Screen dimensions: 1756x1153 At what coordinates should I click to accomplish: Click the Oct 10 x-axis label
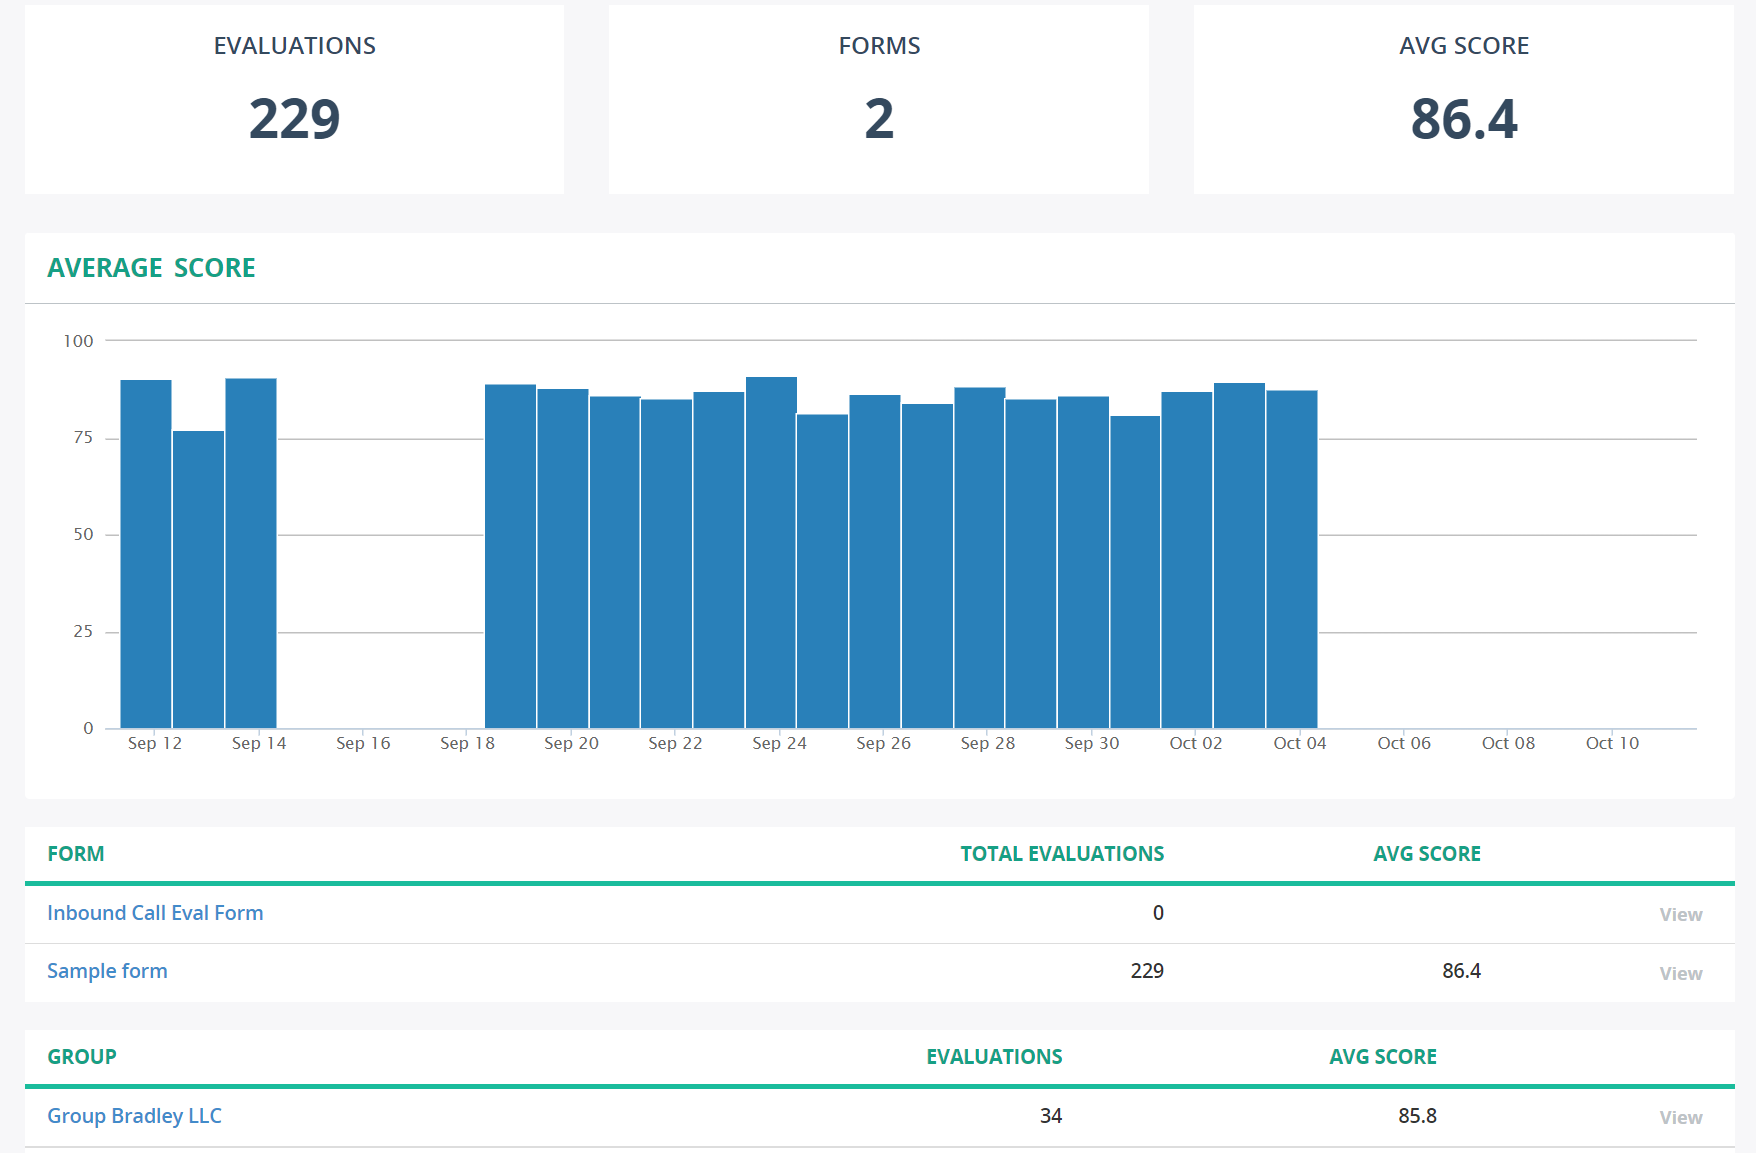(1612, 743)
